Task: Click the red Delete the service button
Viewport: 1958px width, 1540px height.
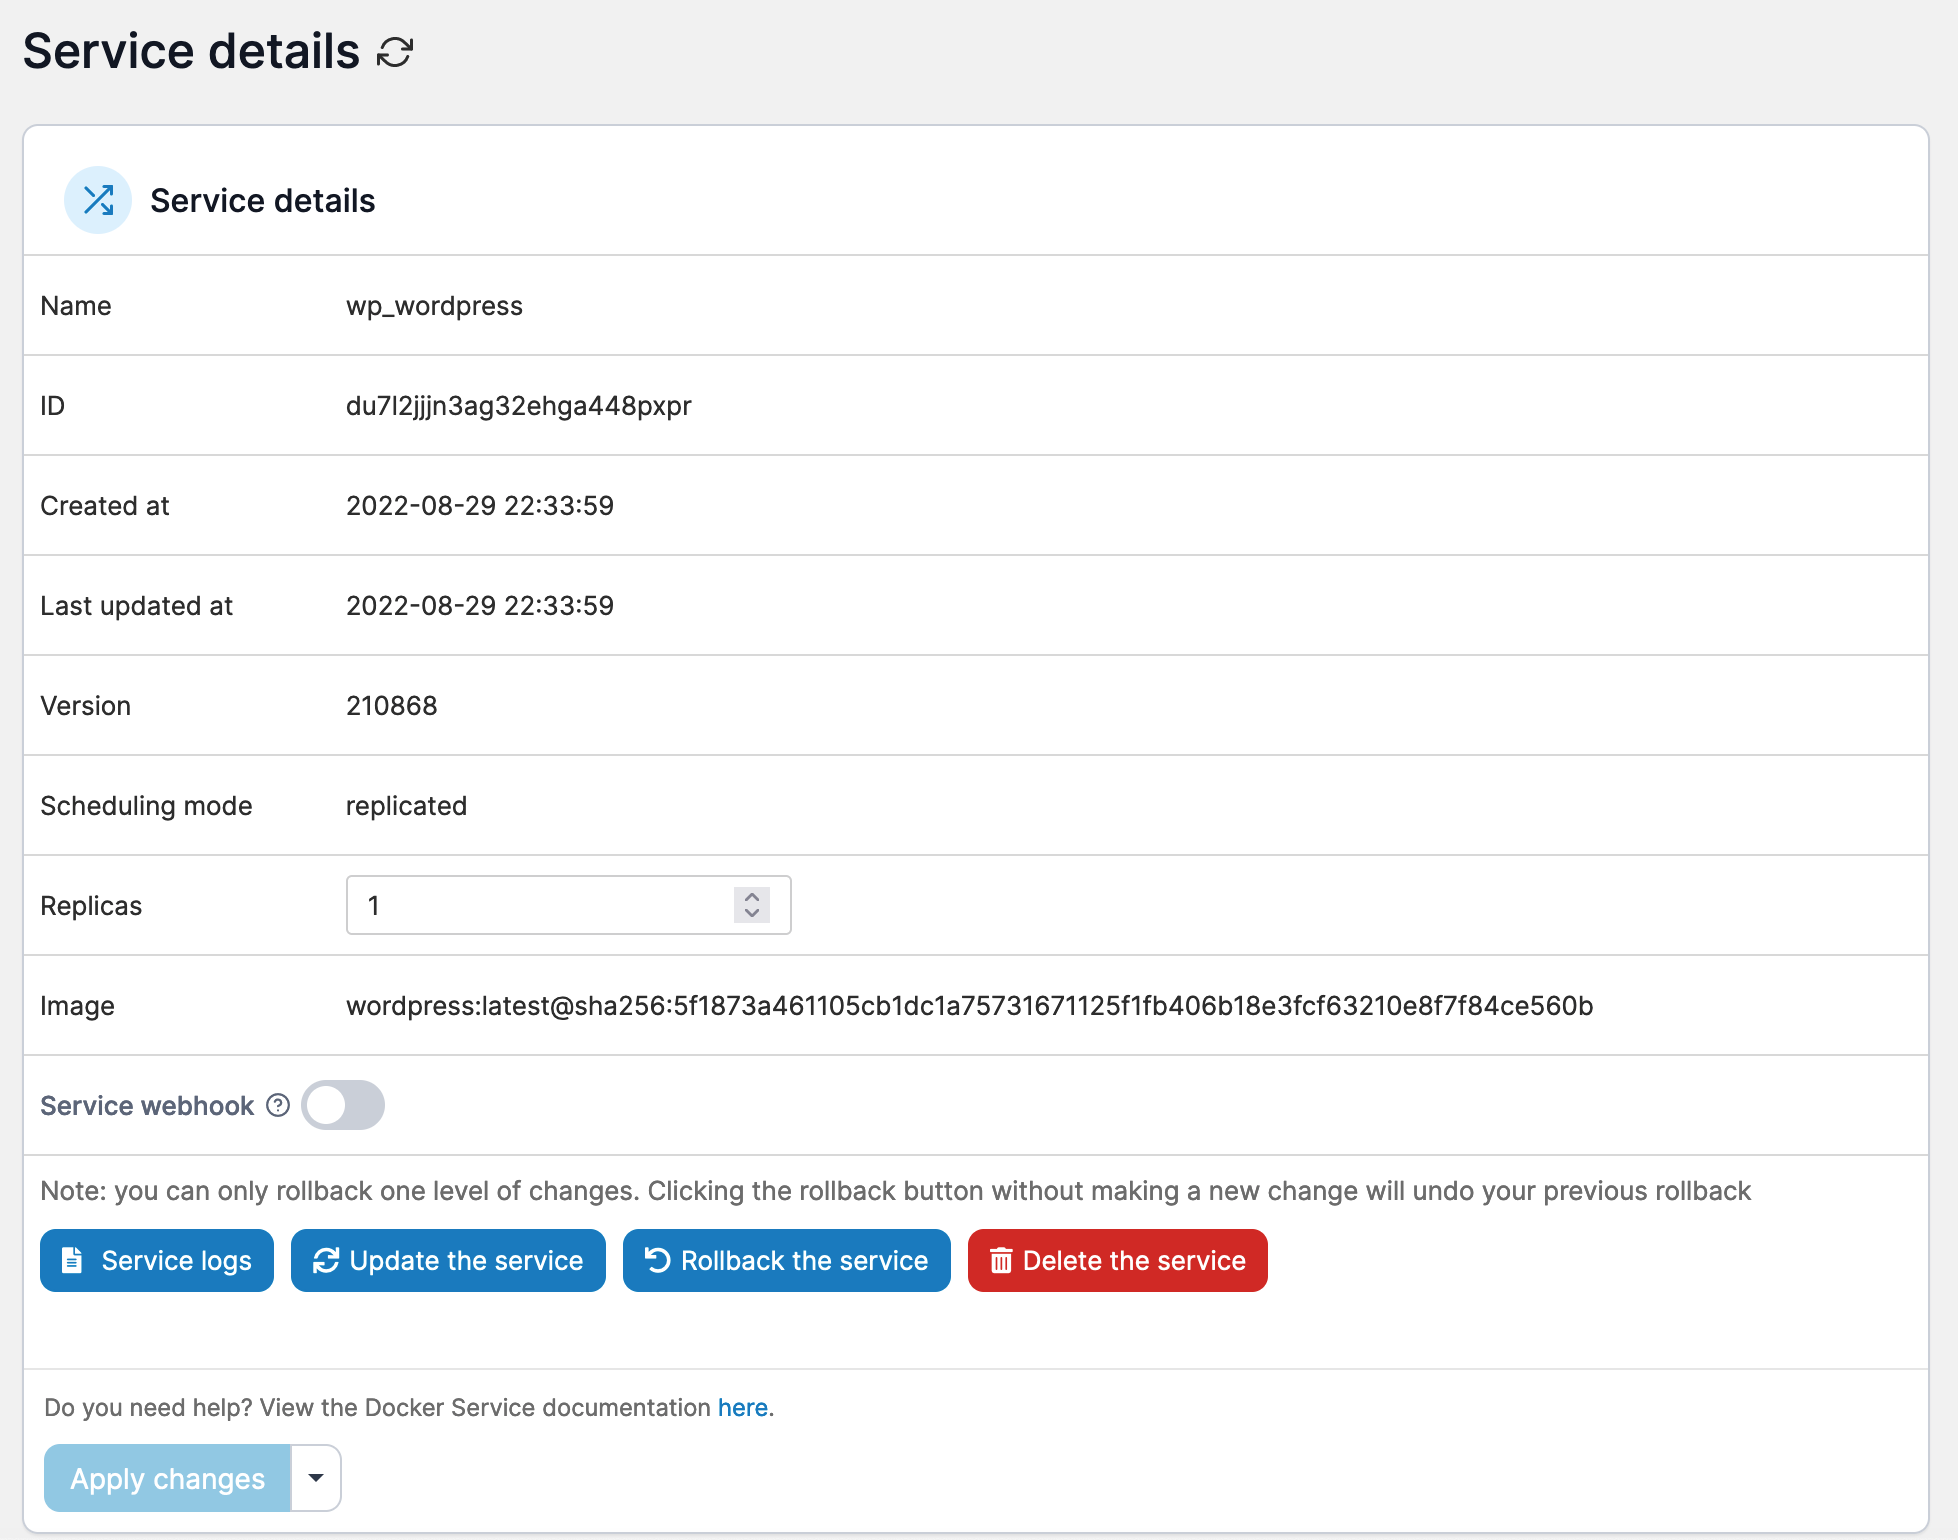Action: [1117, 1260]
